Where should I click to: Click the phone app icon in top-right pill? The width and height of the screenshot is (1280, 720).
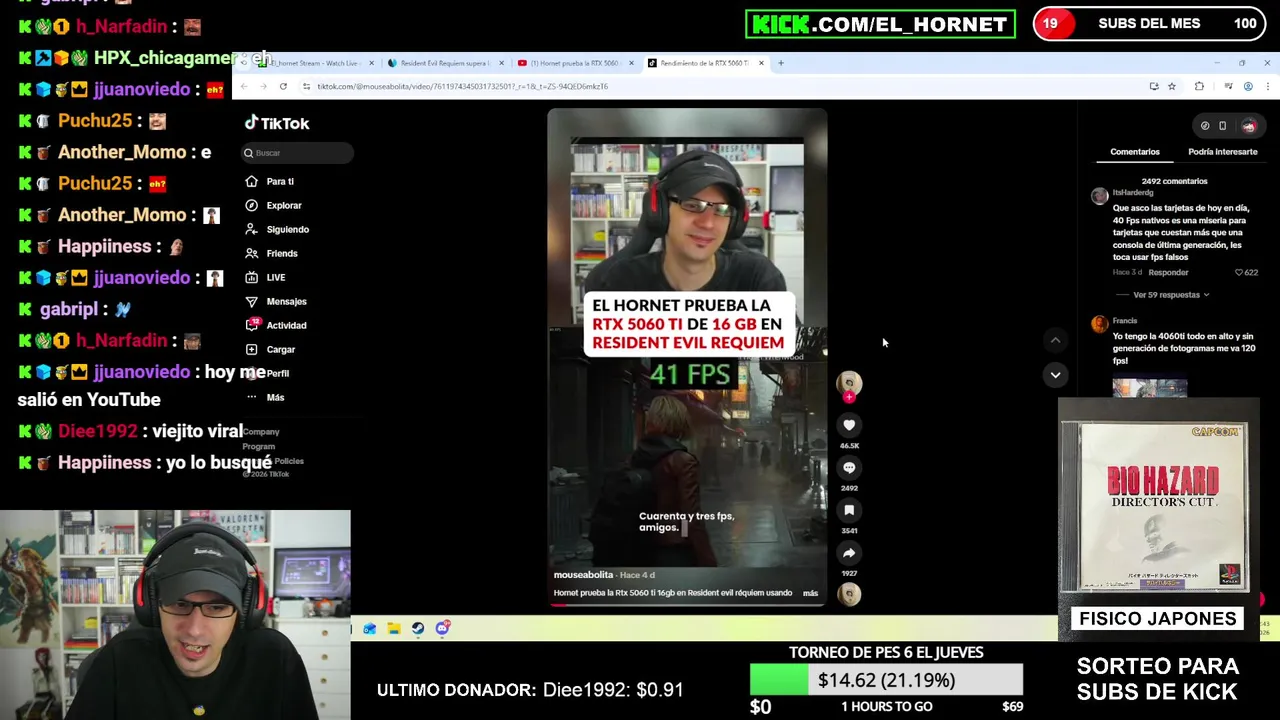pyautogui.click(x=1222, y=126)
